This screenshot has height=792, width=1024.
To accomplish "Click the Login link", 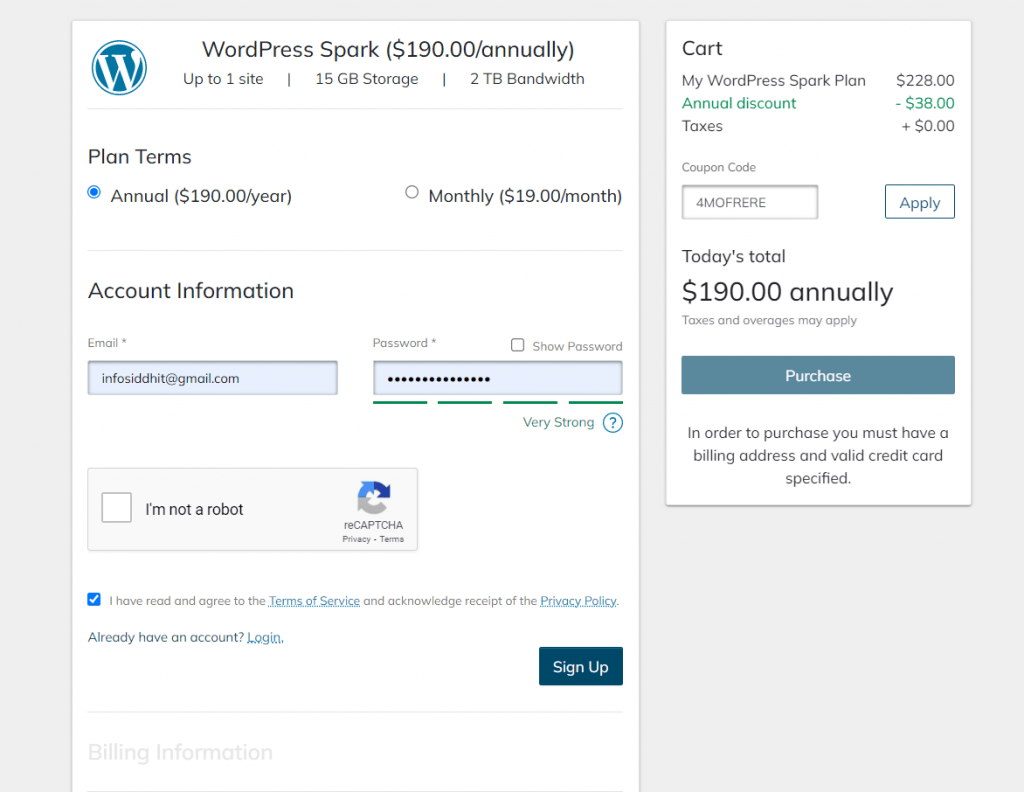I will [x=265, y=637].
